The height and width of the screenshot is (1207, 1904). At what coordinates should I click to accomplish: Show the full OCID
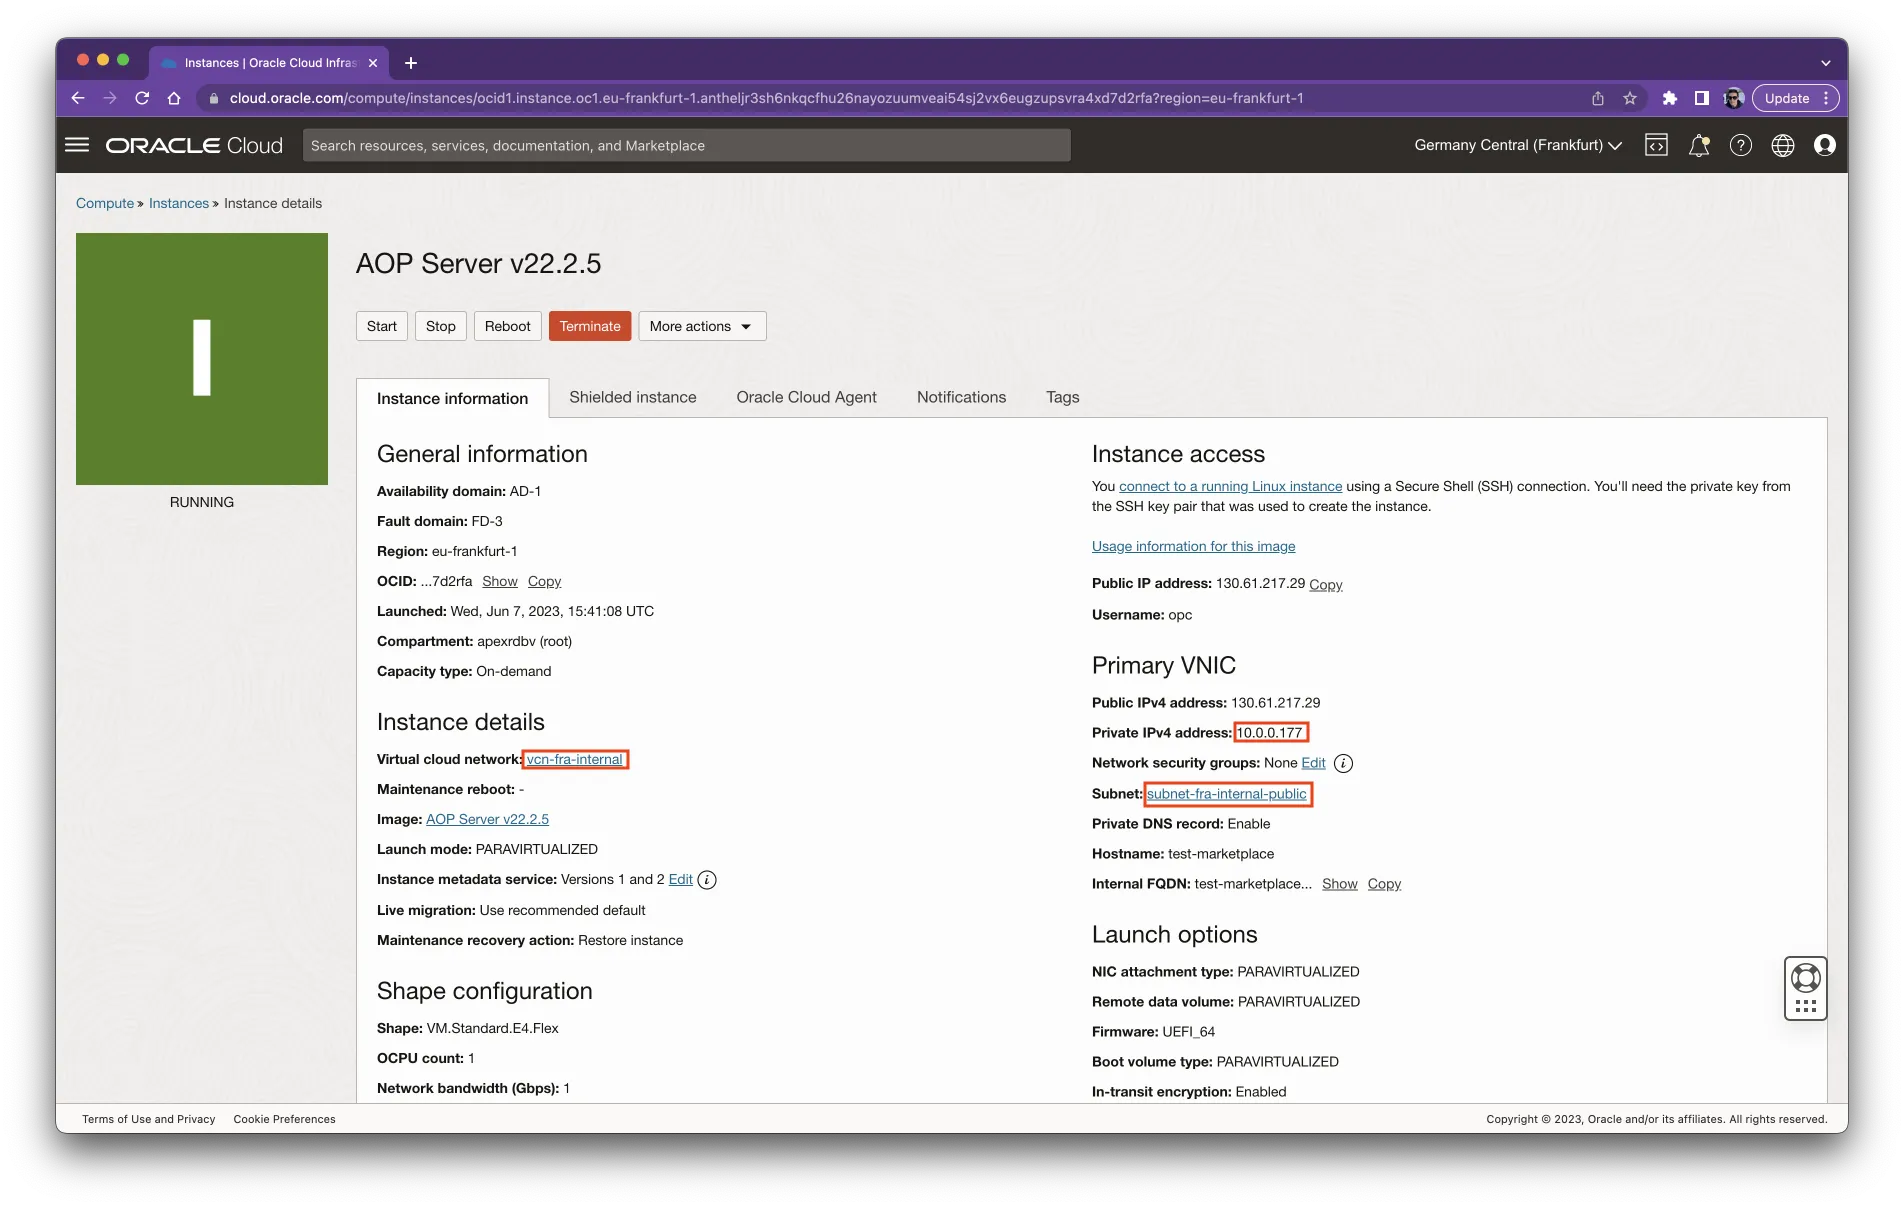pos(500,581)
